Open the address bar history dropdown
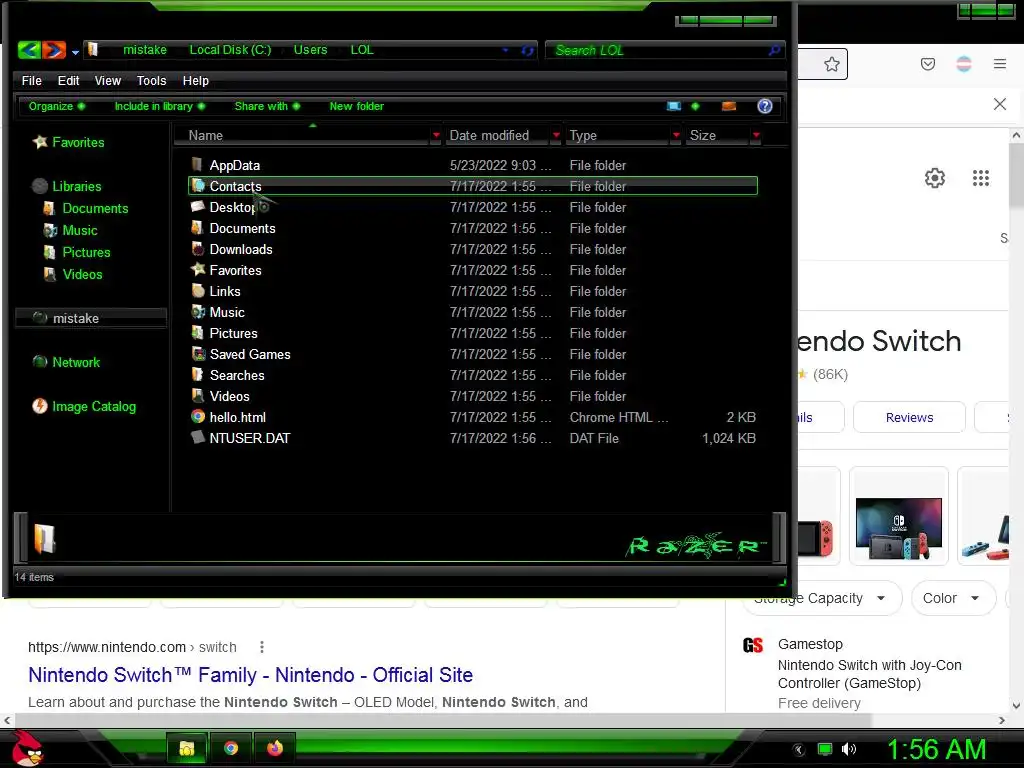Viewport: 1024px width, 768px height. 505,50
